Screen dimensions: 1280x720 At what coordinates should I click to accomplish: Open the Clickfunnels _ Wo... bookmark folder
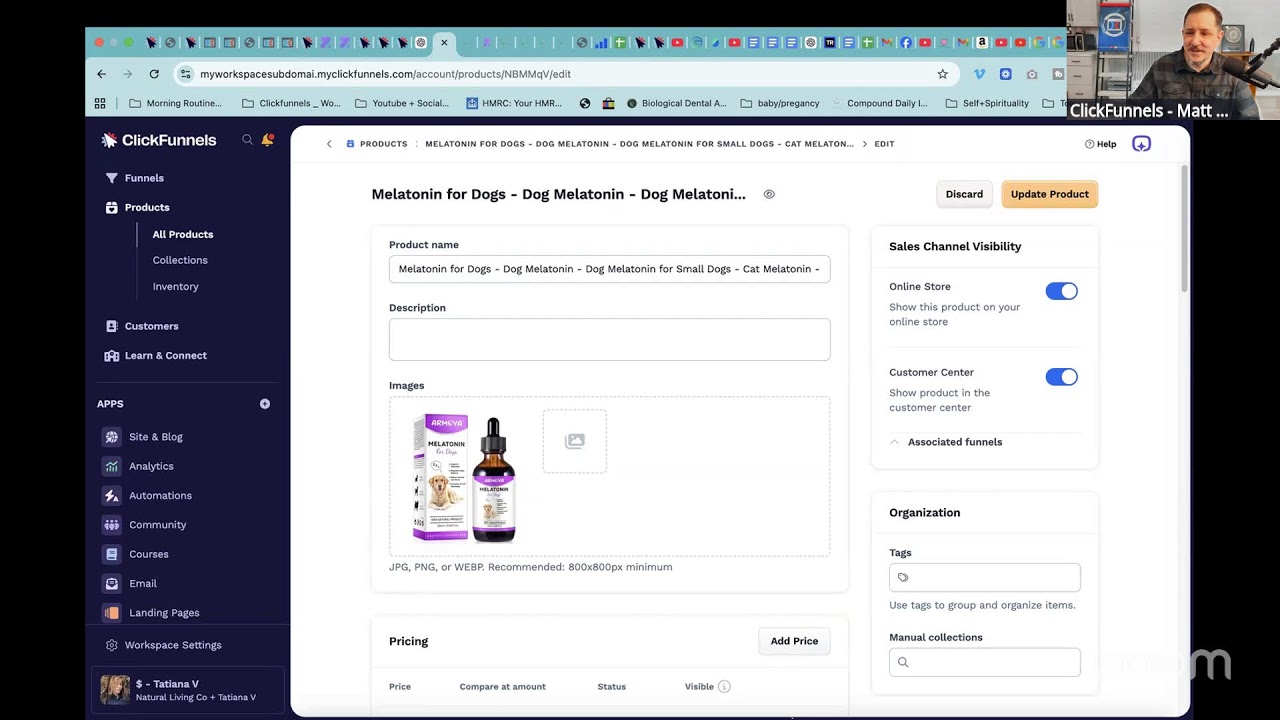click(x=291, y=103)
